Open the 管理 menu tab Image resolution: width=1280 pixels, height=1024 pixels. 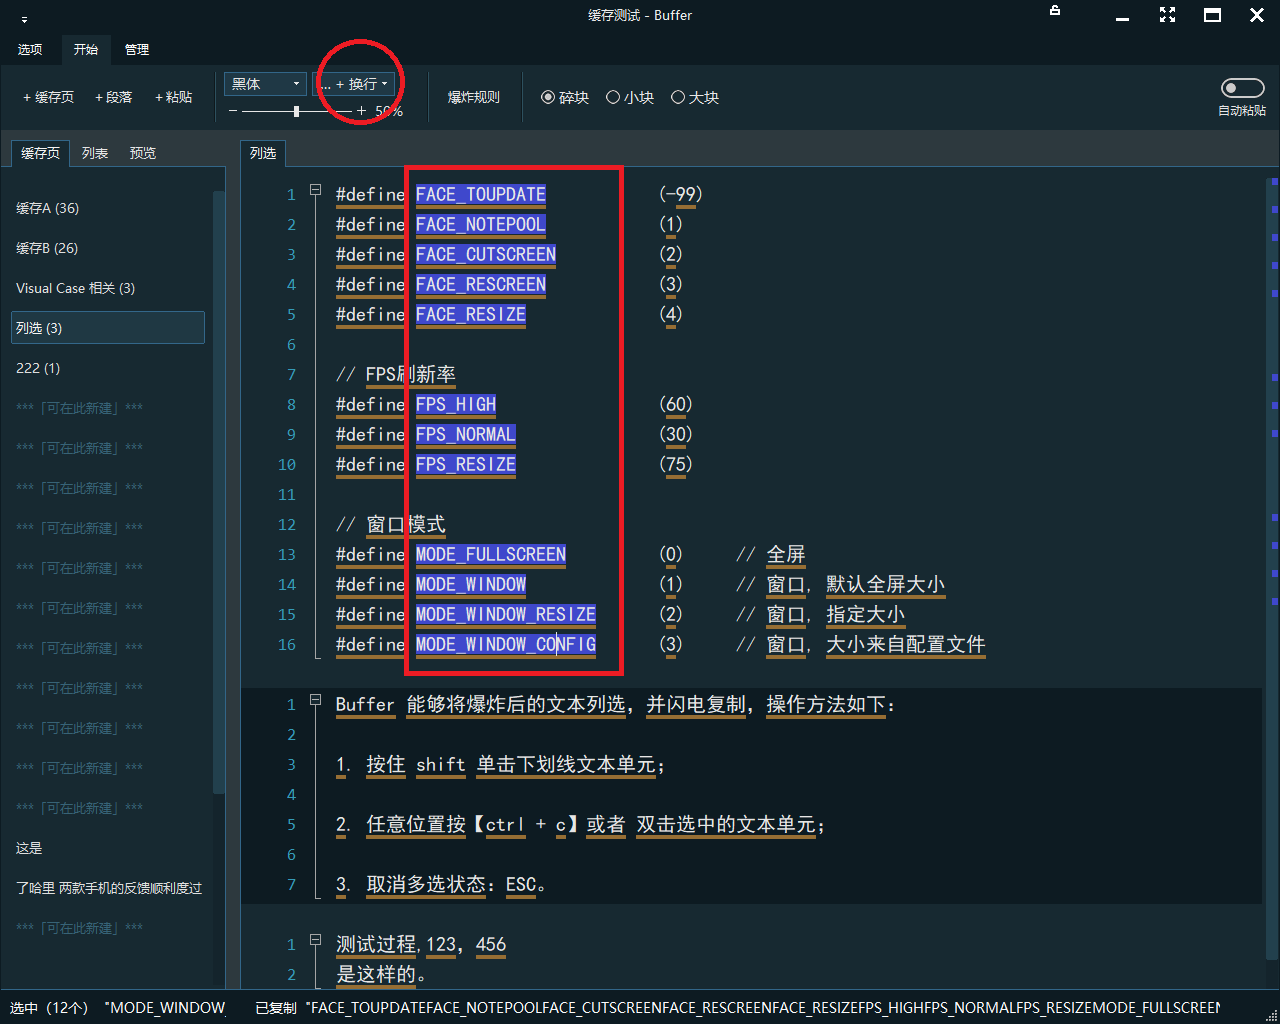point(137,49)
